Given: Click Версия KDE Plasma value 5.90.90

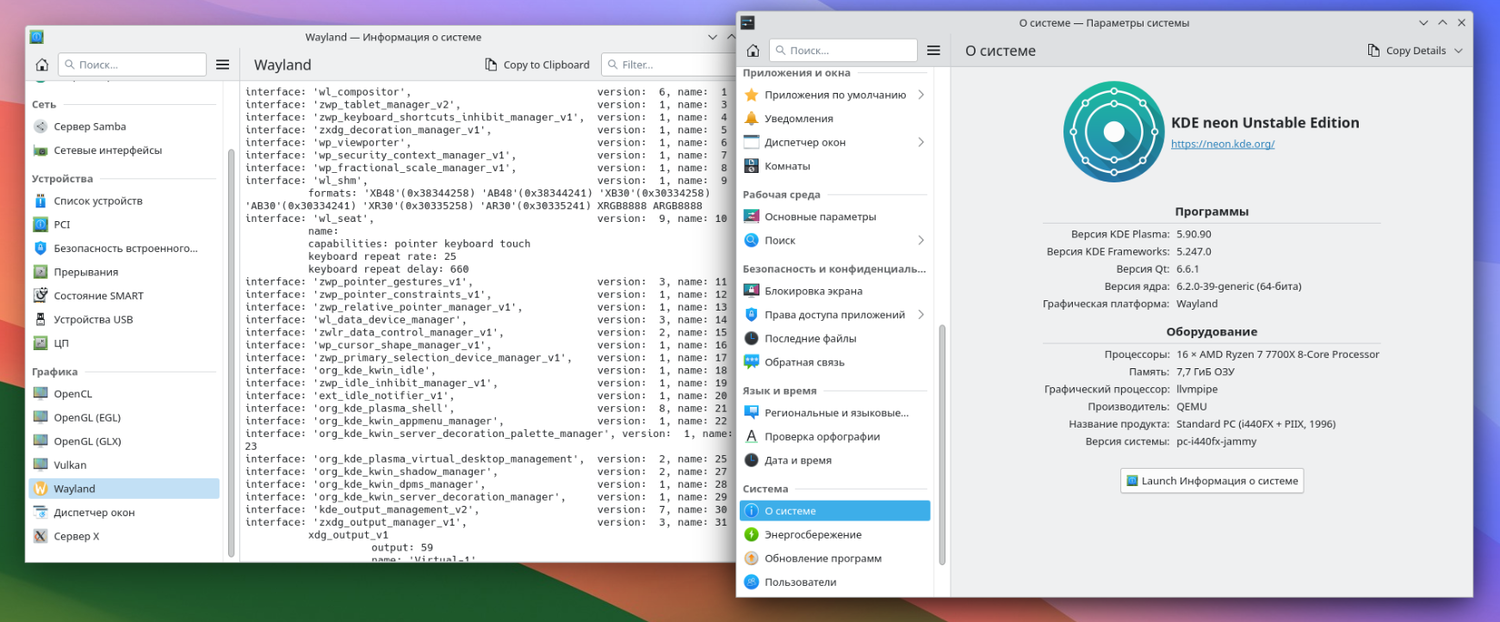Looking at the screenshot, I should (x=1193, y=234).
